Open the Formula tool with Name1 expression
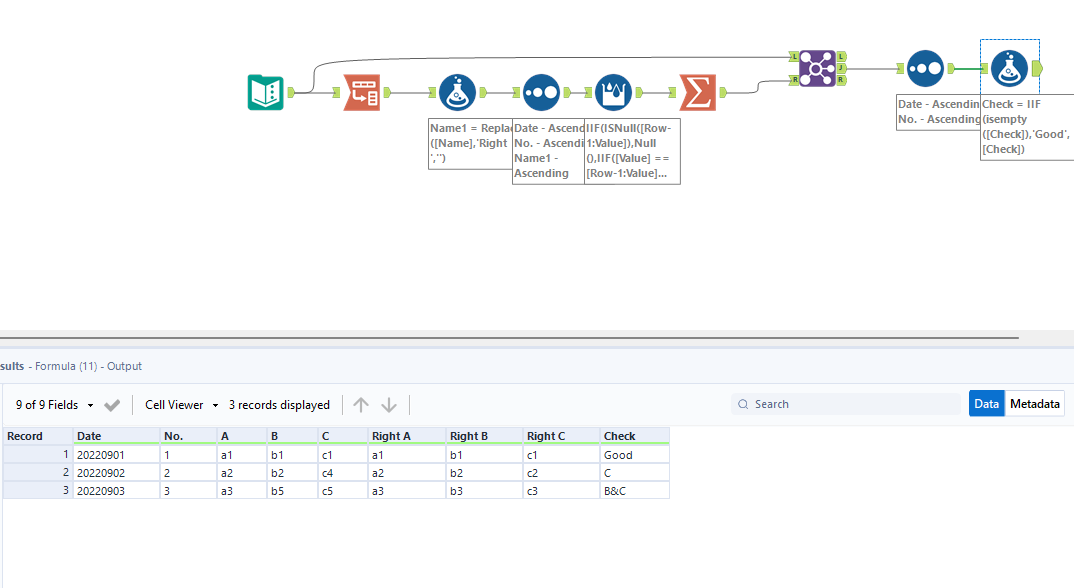Screen dimensions: 1074x588 tap(457, 92)
